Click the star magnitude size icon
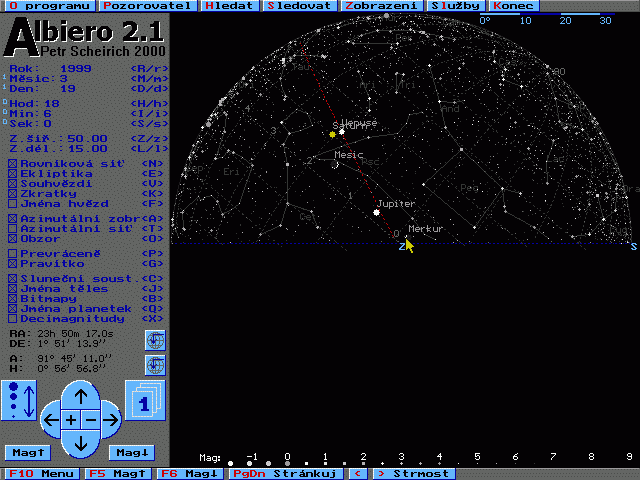This screenshot has width=640, height=480. coord(20,400)
